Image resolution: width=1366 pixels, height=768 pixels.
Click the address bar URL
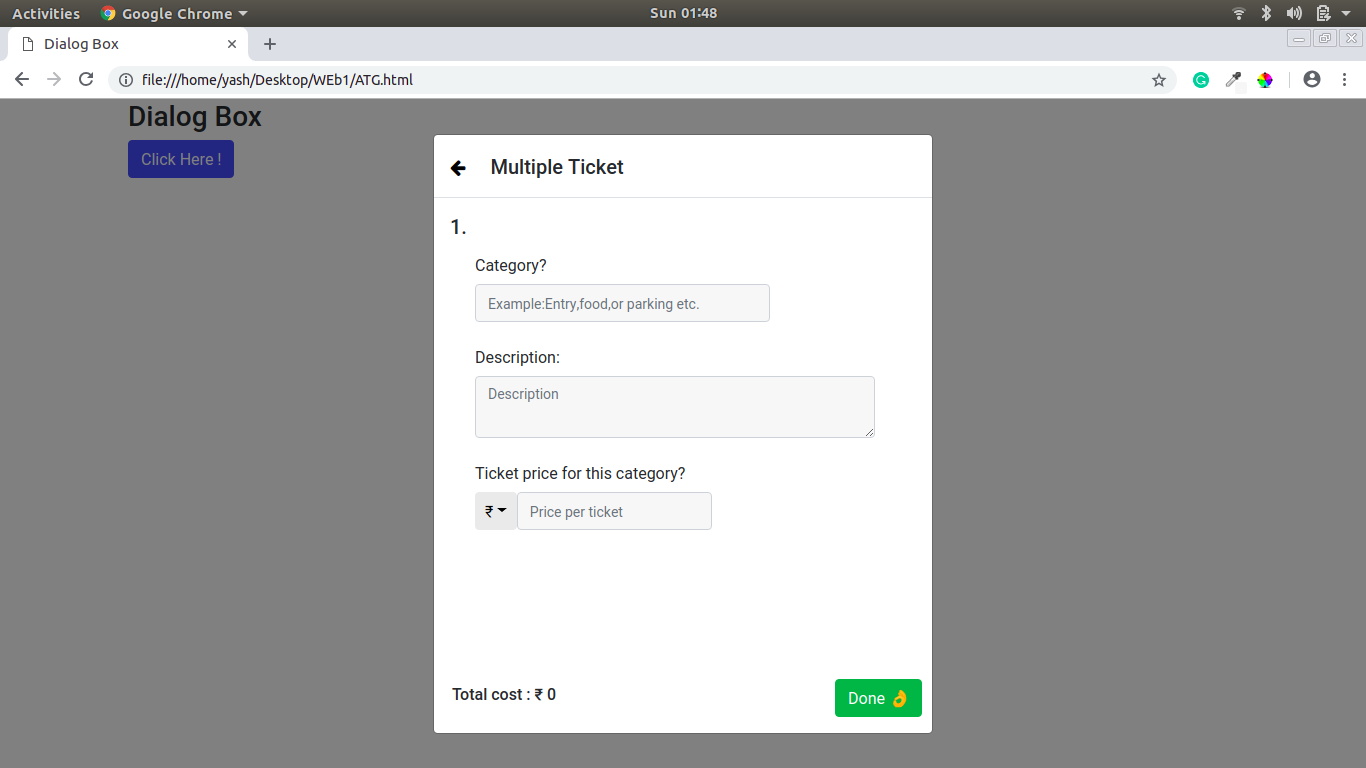click(x=277, y=80)
